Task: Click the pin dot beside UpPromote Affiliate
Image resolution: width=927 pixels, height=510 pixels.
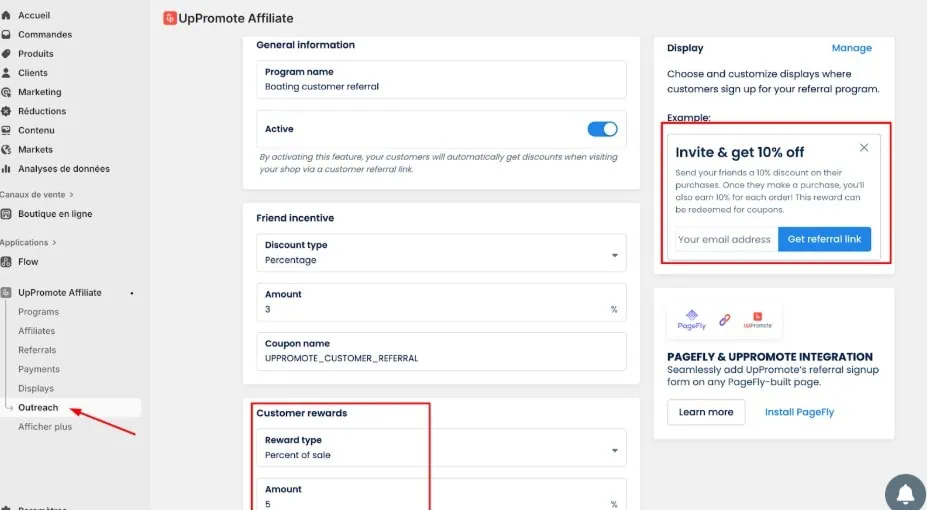Action: (132, 293)
